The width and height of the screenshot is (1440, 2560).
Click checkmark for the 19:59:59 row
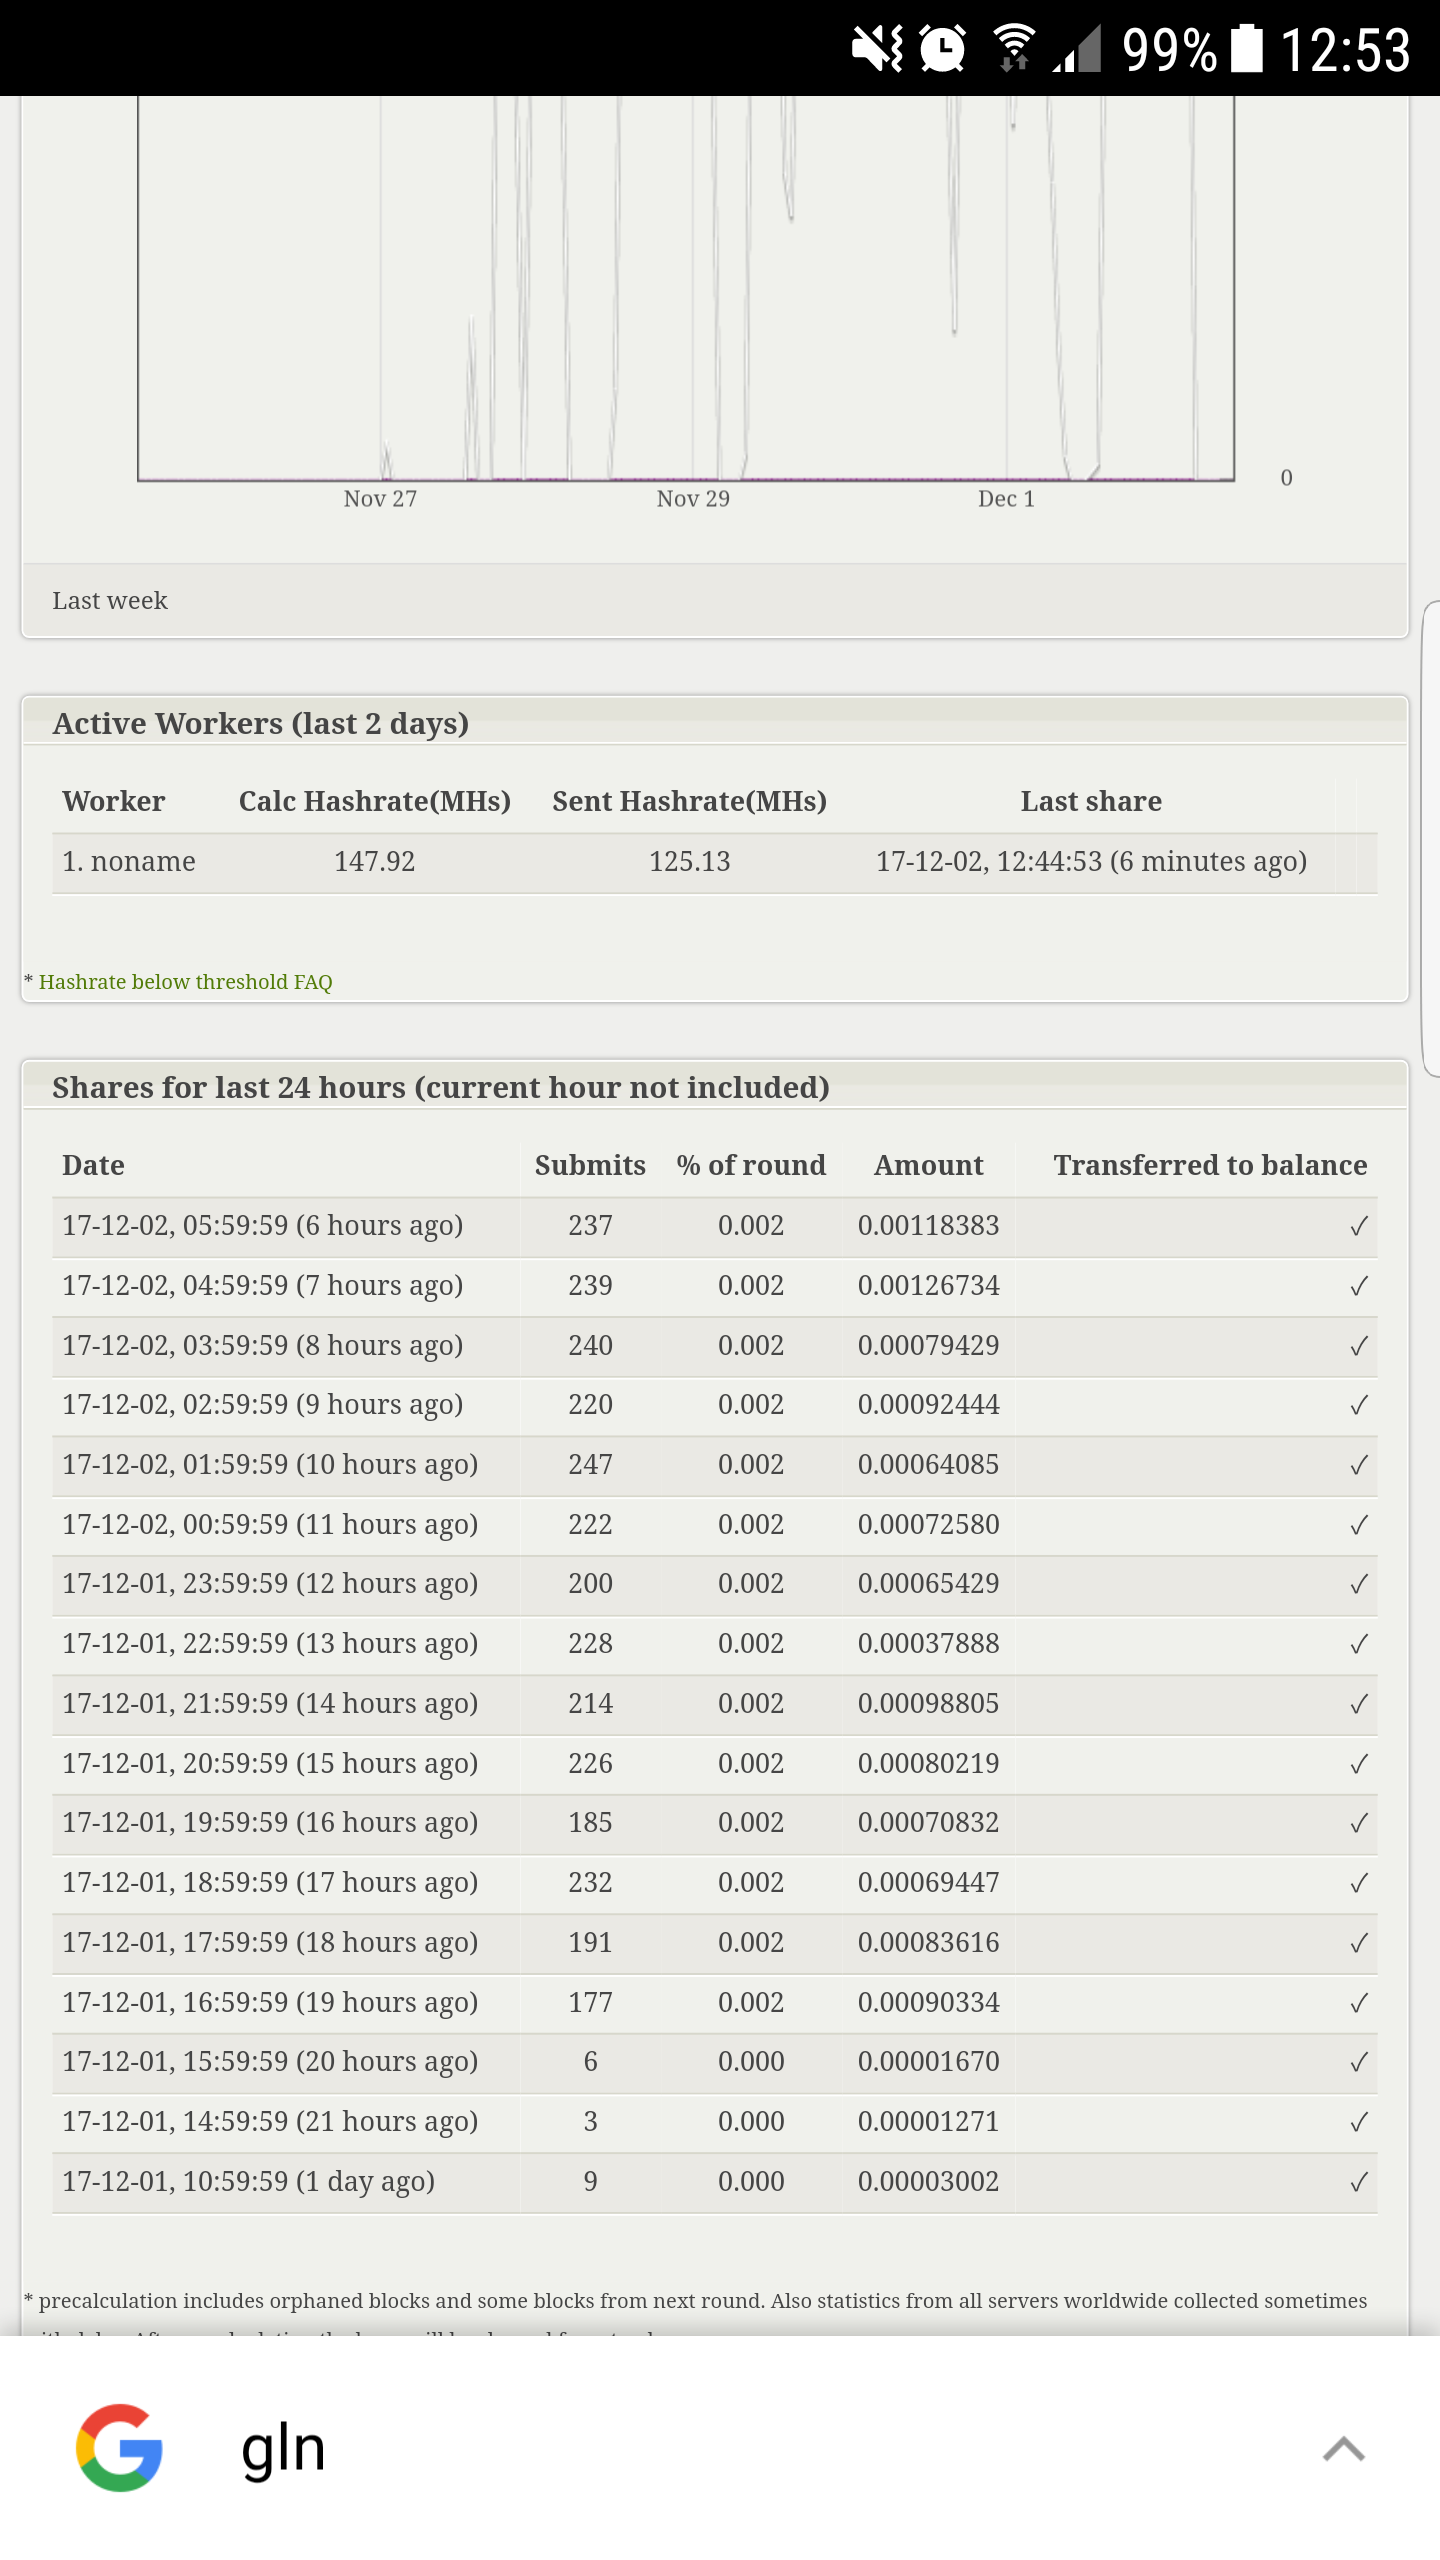tap(1358, 1824)
